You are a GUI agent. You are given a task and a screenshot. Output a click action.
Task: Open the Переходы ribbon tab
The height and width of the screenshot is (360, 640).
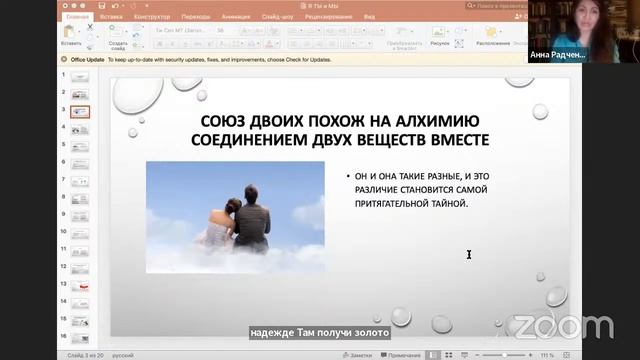click(x=196, y=17)
